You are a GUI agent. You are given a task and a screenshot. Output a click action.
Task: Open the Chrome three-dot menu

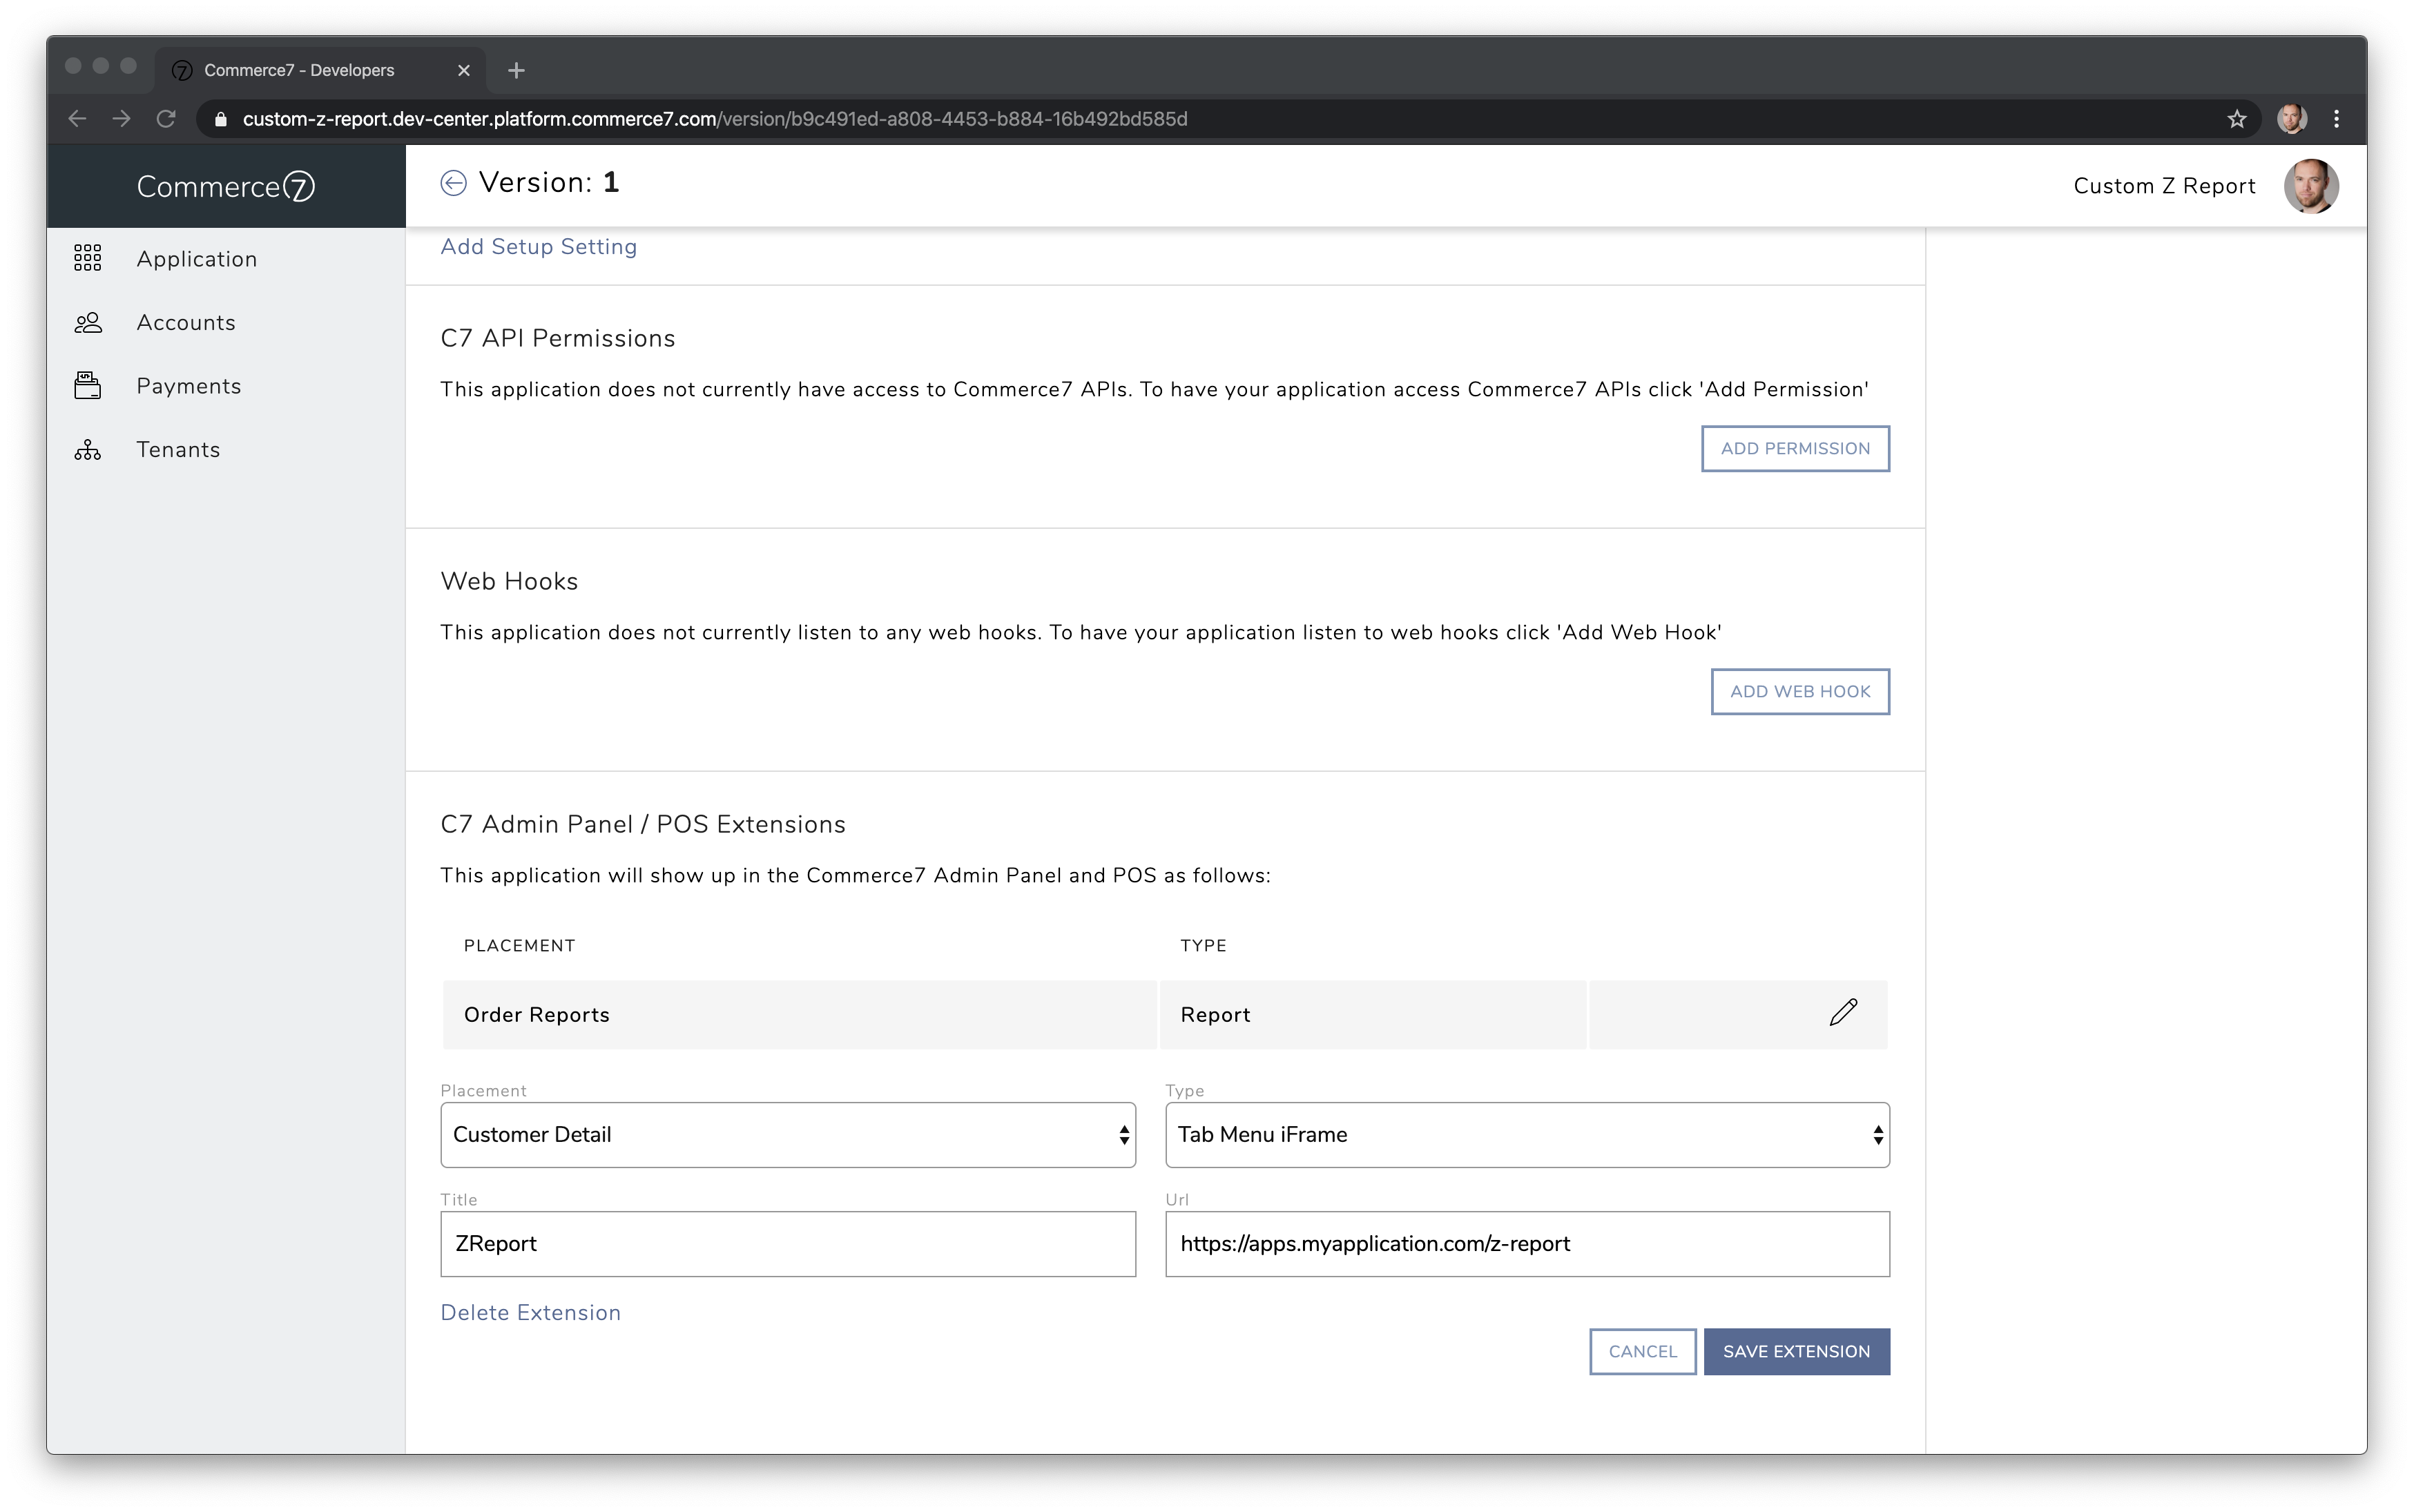[x=2336, y=119]
